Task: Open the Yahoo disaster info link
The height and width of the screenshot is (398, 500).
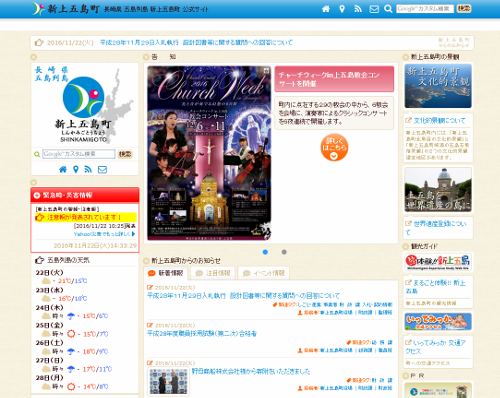Action: pyautogui.click(x=104, y=234)
